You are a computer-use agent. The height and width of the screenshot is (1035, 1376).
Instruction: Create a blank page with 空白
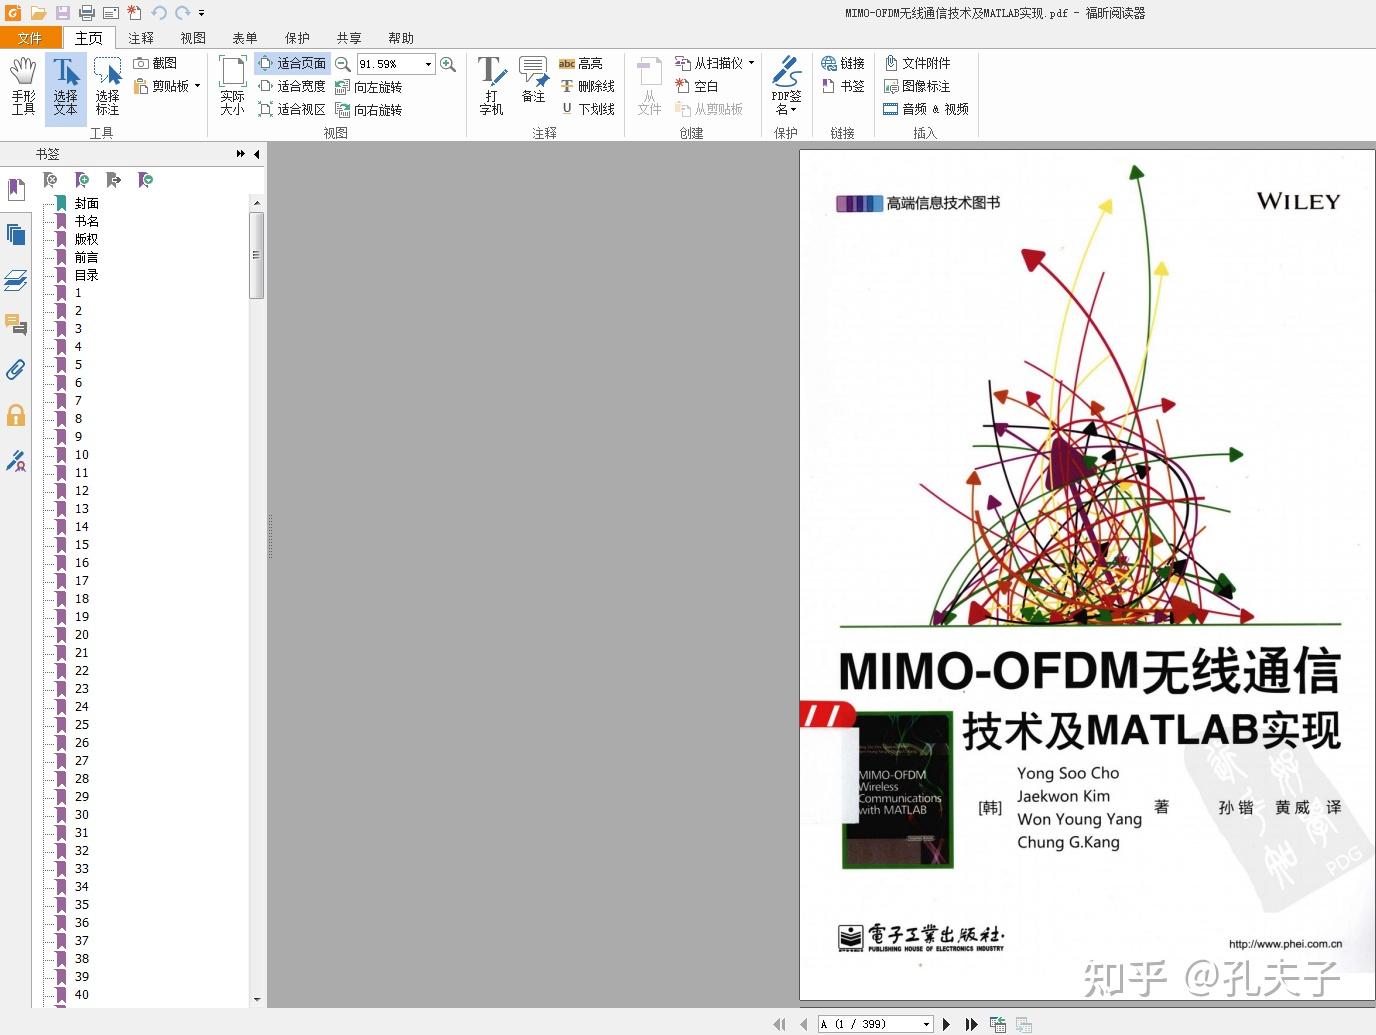tap(703, 86)
